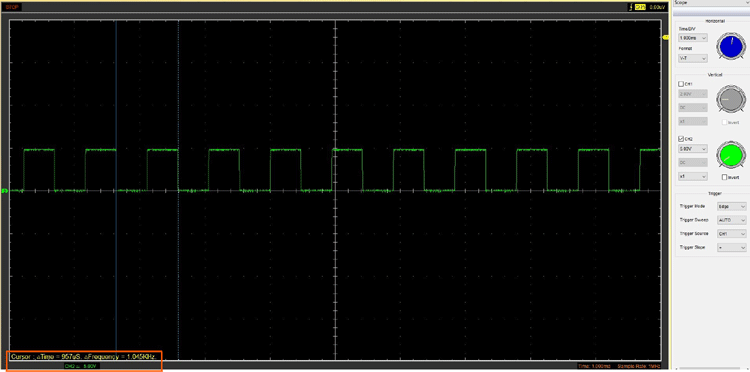Open the Trigger Source dropdown
750x372 pixels.
click(731, 234)
